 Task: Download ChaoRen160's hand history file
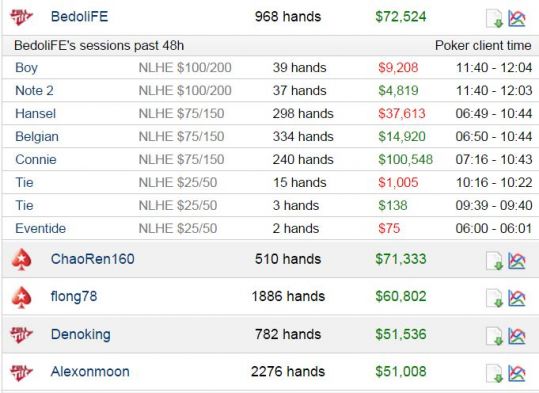[494, 261]
